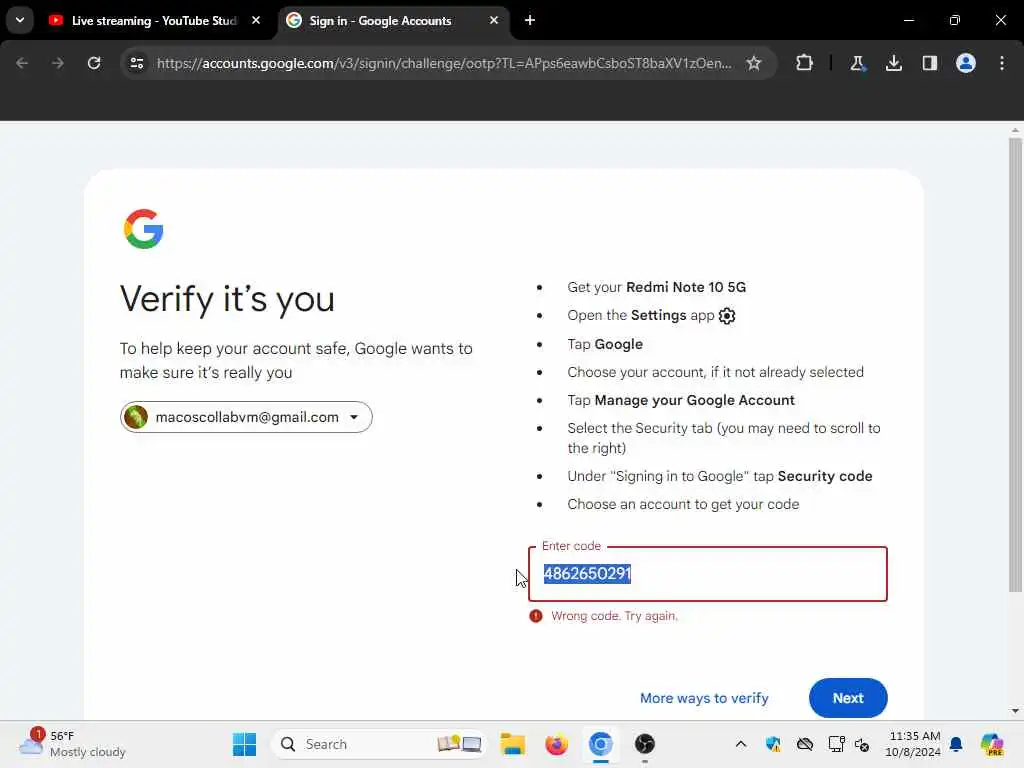Open Chrome Labs flask icon
Screen dimensions: 1024x768
857,63
